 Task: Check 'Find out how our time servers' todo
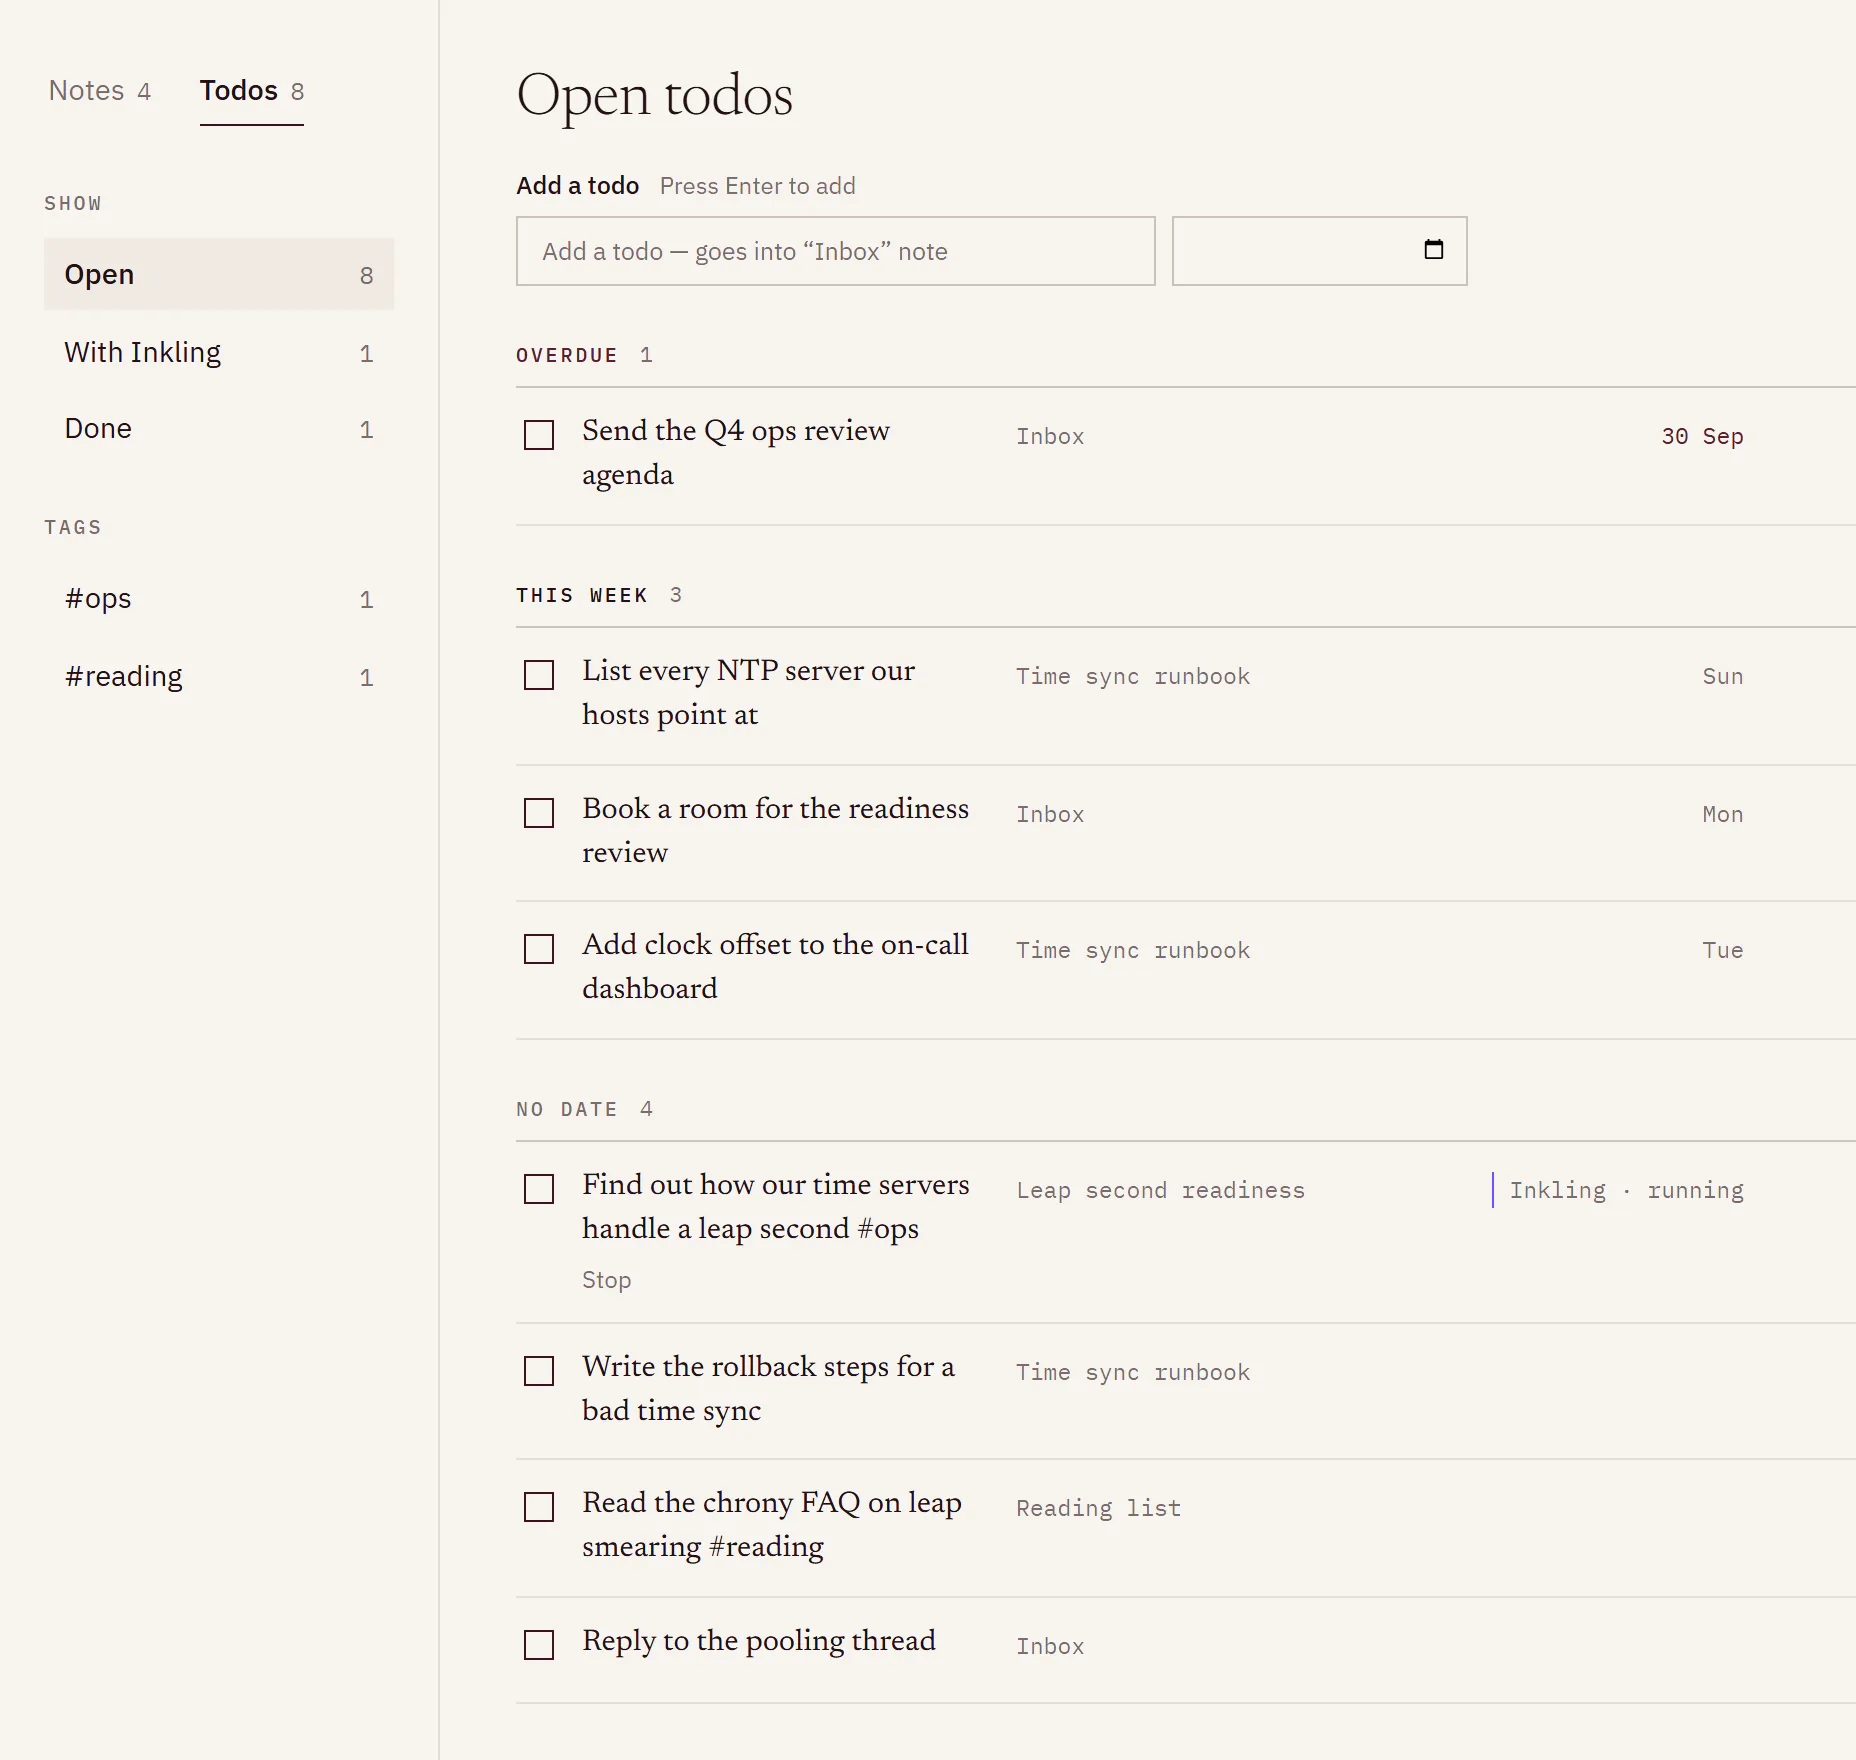539,1189
